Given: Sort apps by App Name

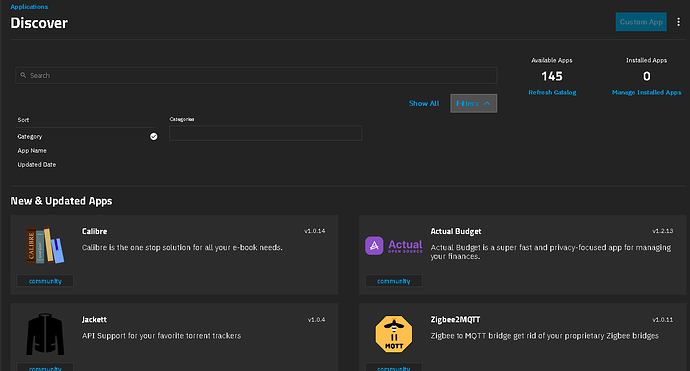Looking at the screenshot, I should click(x=32, y=151).
